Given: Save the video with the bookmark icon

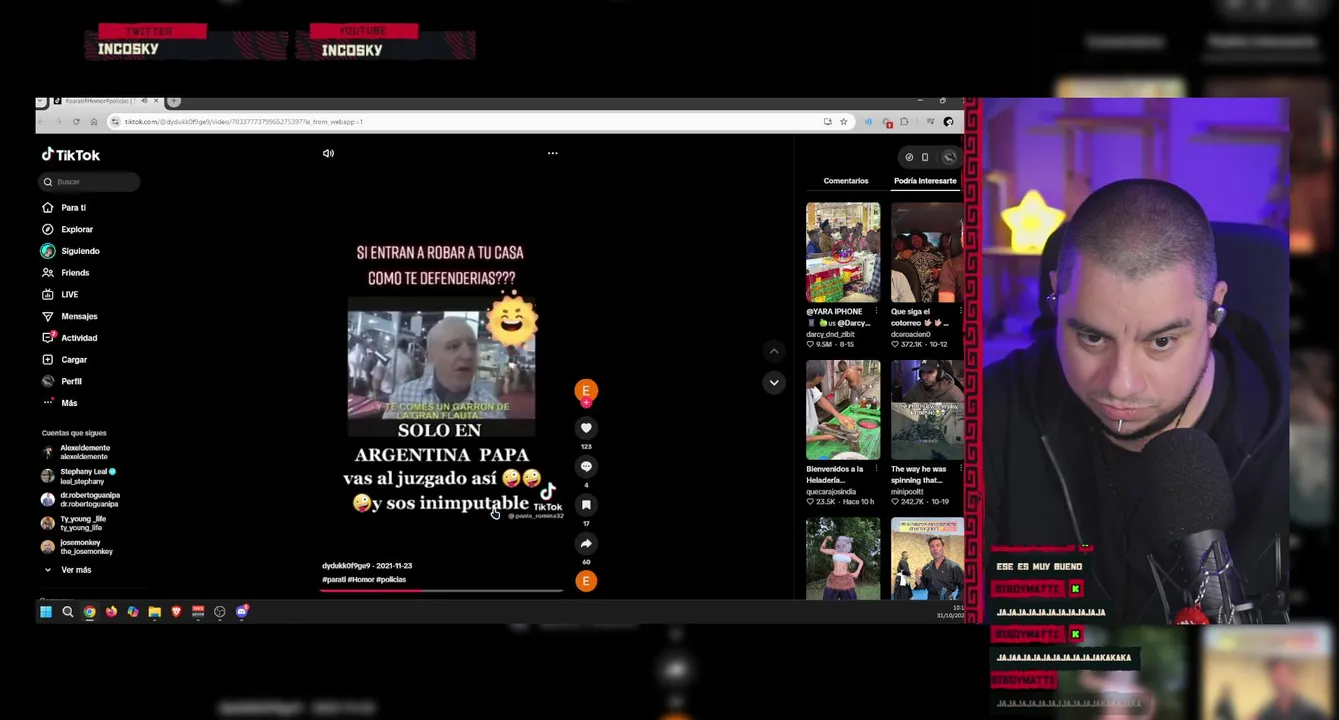Looking at the screenshot, I should click(586, 505).
